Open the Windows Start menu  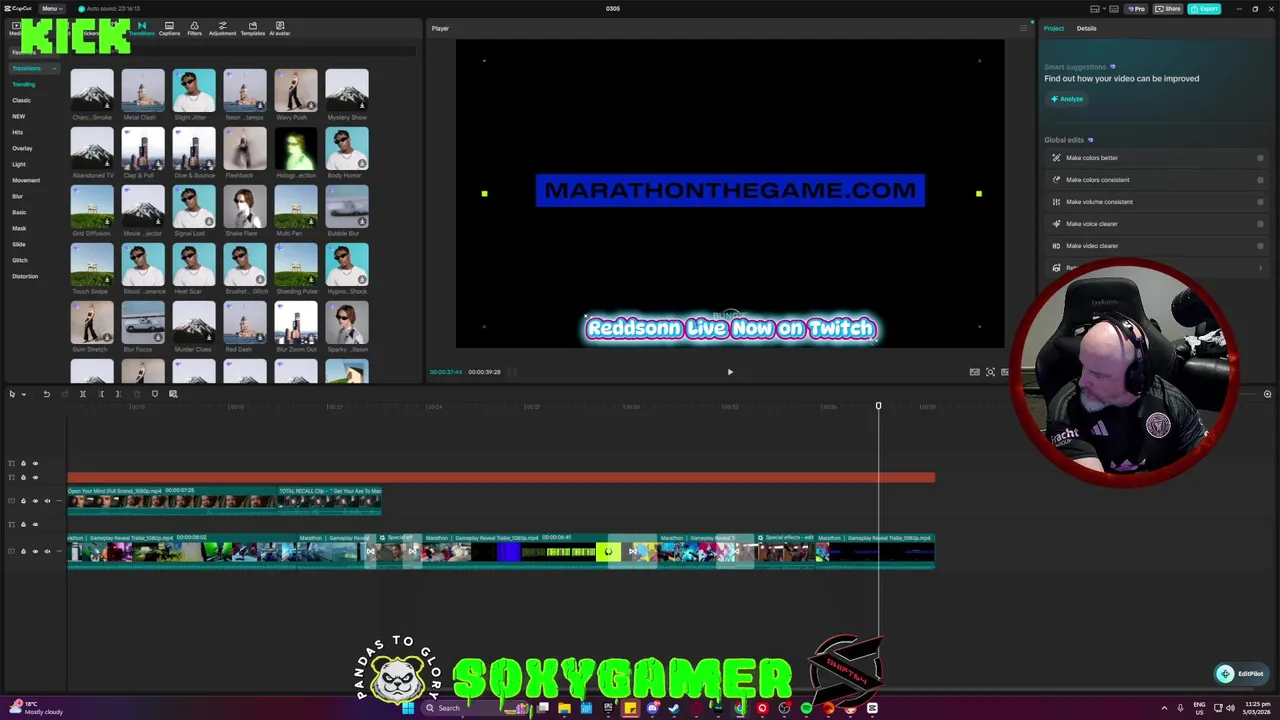(408, 708)
